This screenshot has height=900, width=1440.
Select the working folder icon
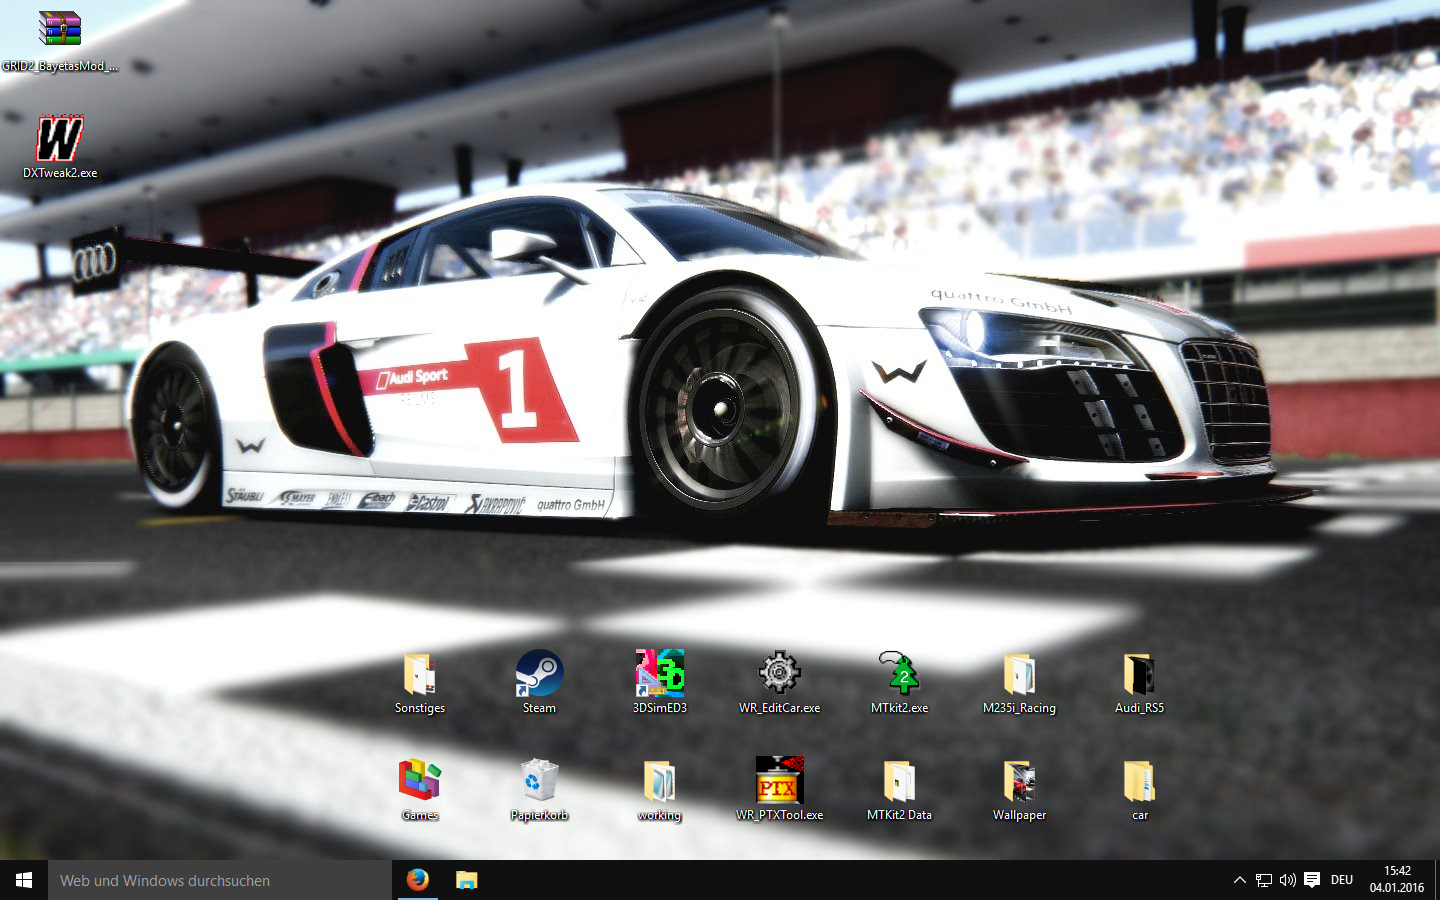tap(660, 781)
